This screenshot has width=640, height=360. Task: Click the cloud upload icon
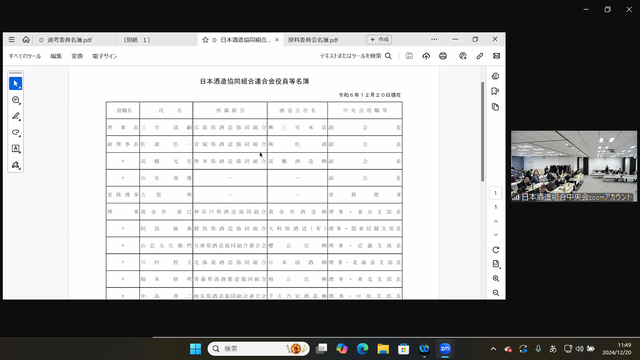(x=426, y=56)
